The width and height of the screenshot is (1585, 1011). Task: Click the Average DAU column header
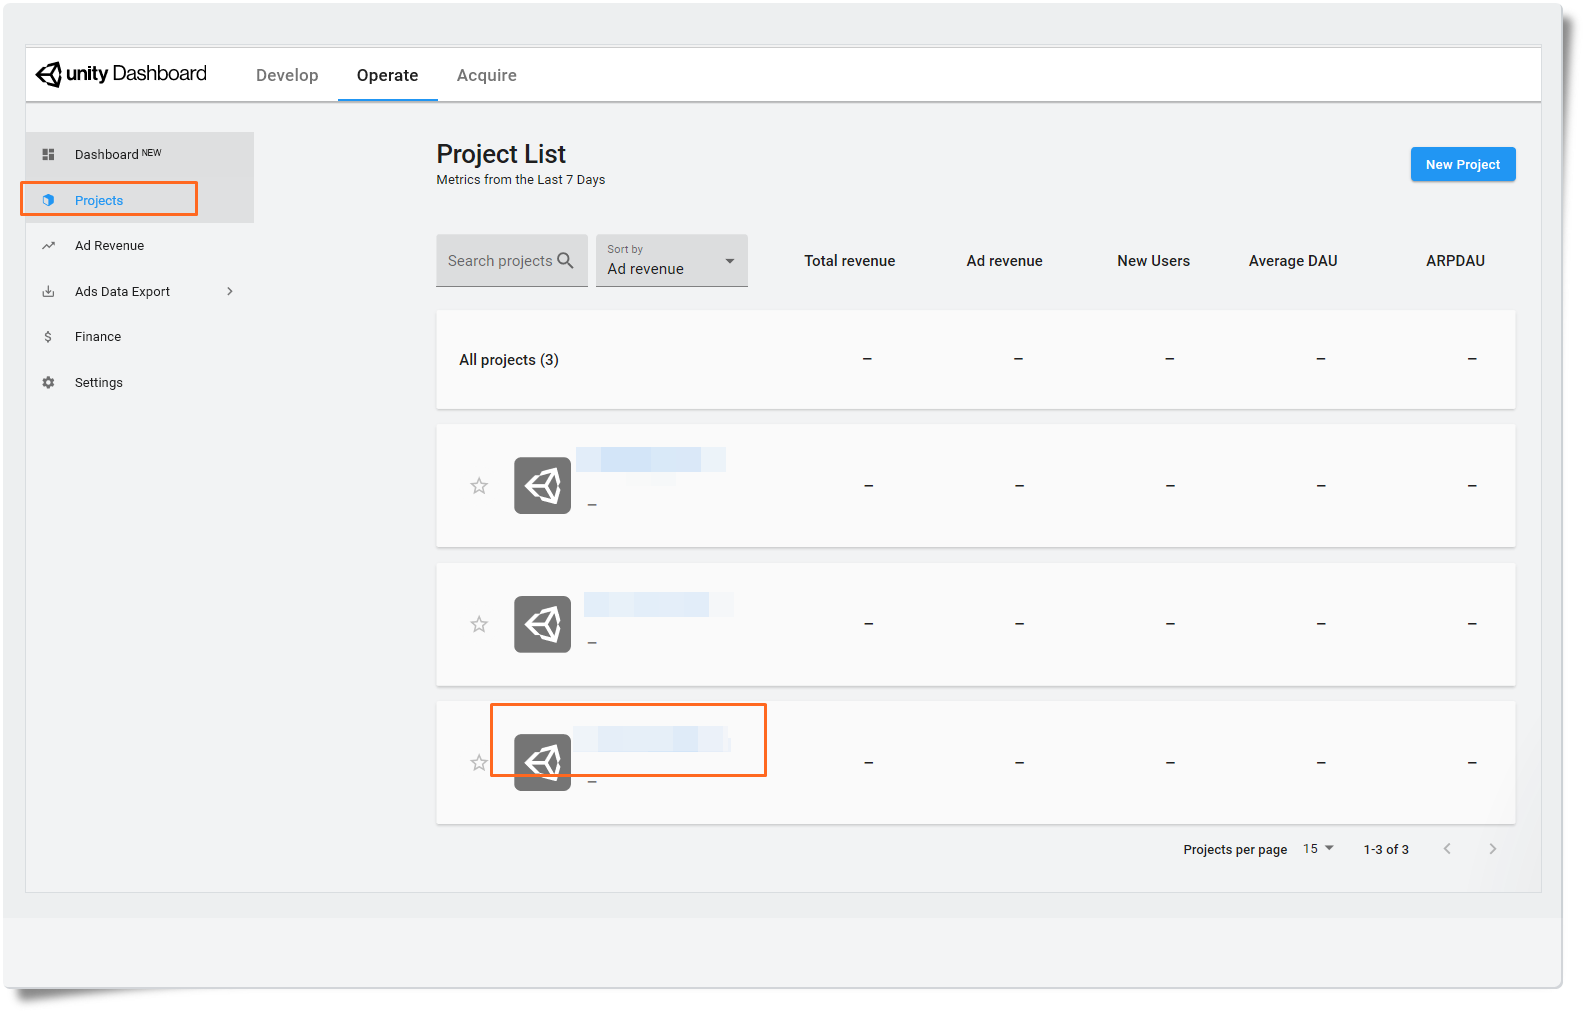pyautogui.click(x=1293, y=261)
